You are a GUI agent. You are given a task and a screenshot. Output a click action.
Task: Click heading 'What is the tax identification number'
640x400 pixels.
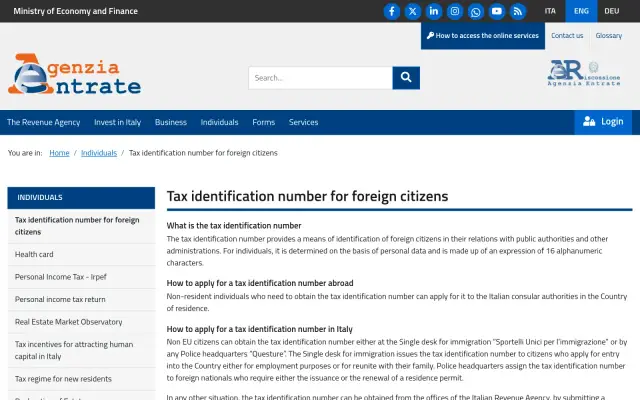pos(234,226)
